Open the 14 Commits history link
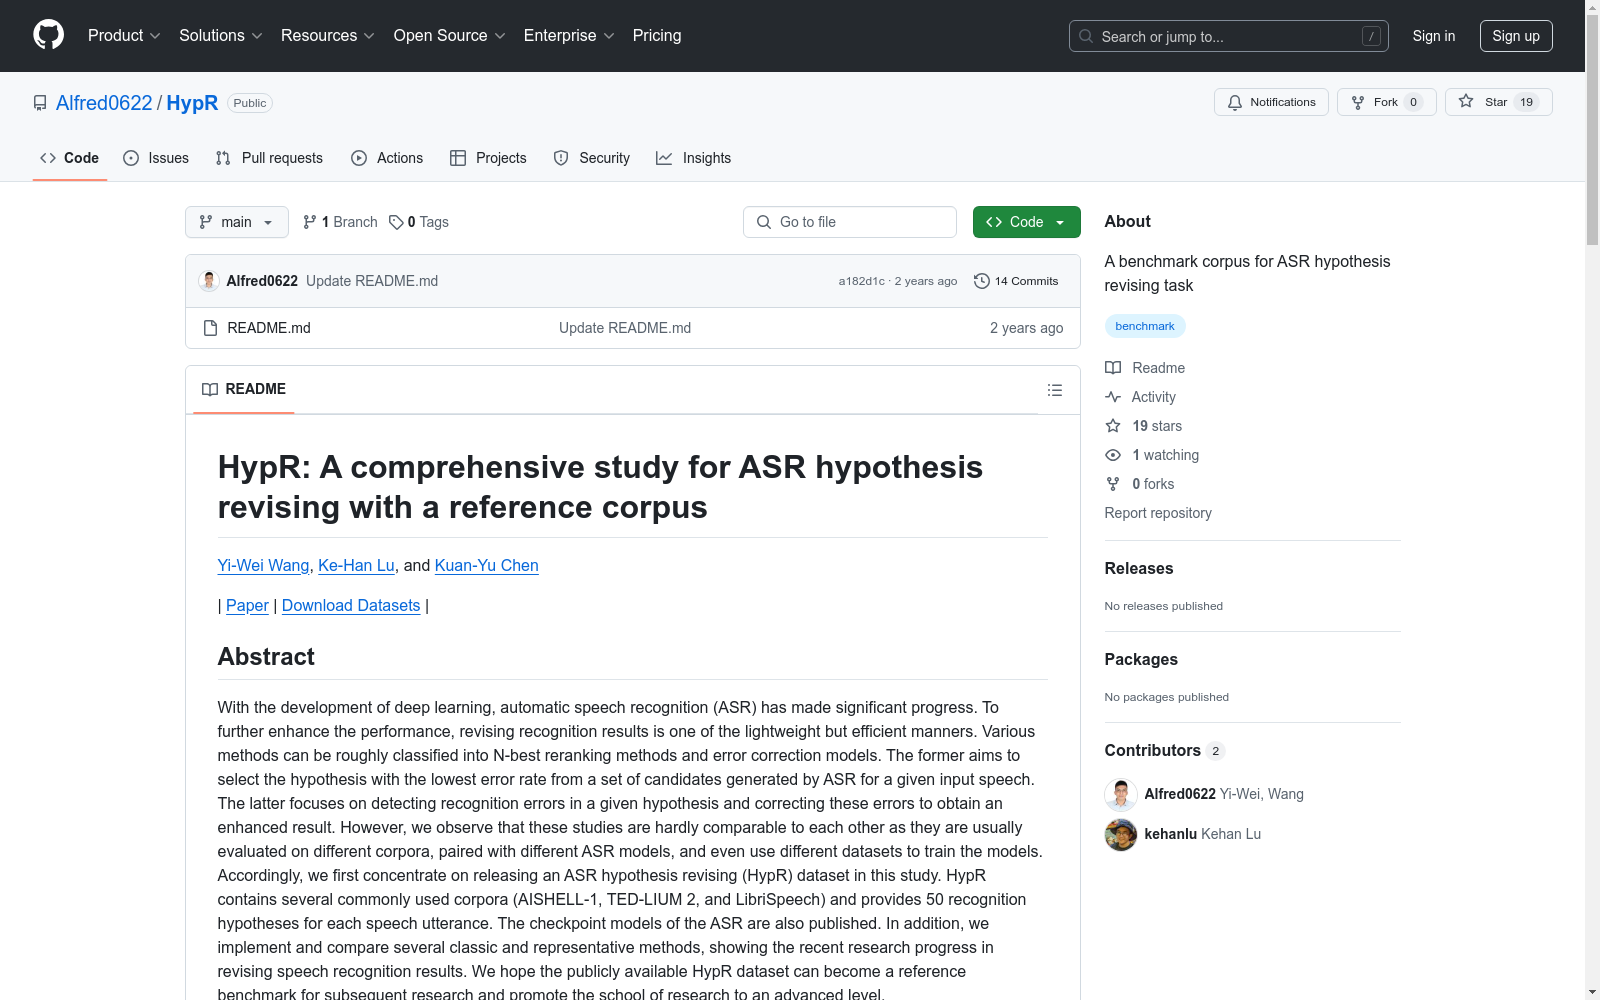The height and width of the screenshot is (1000, 1600). (x=1016, y=281)
